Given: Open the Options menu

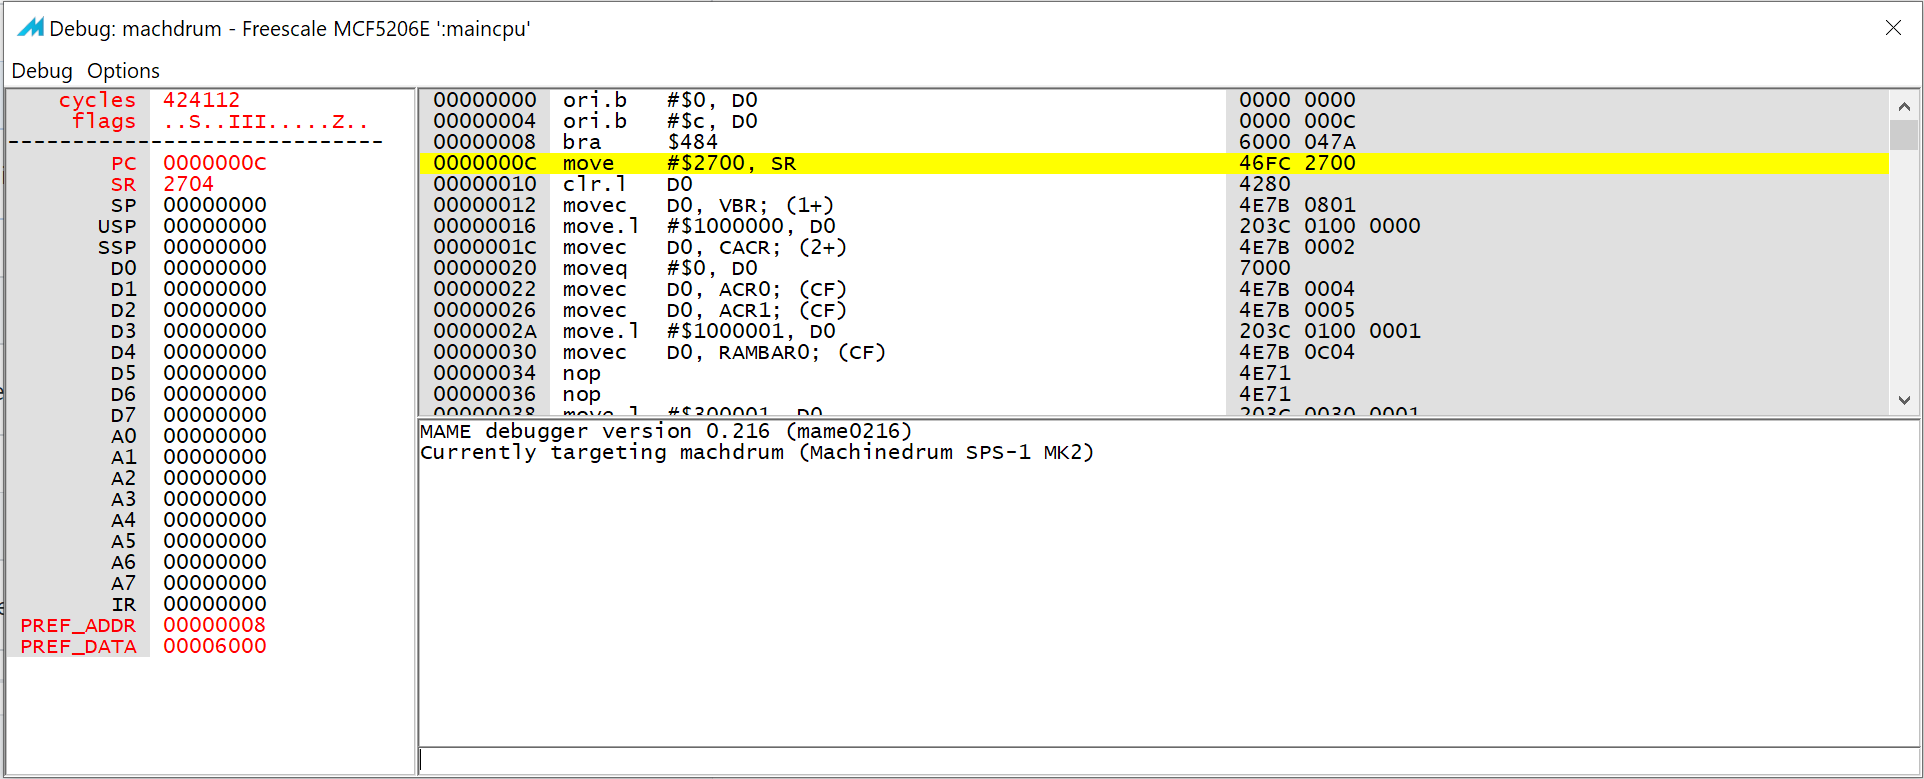Looking at the screenshot, I should click(x=123, y=71).
